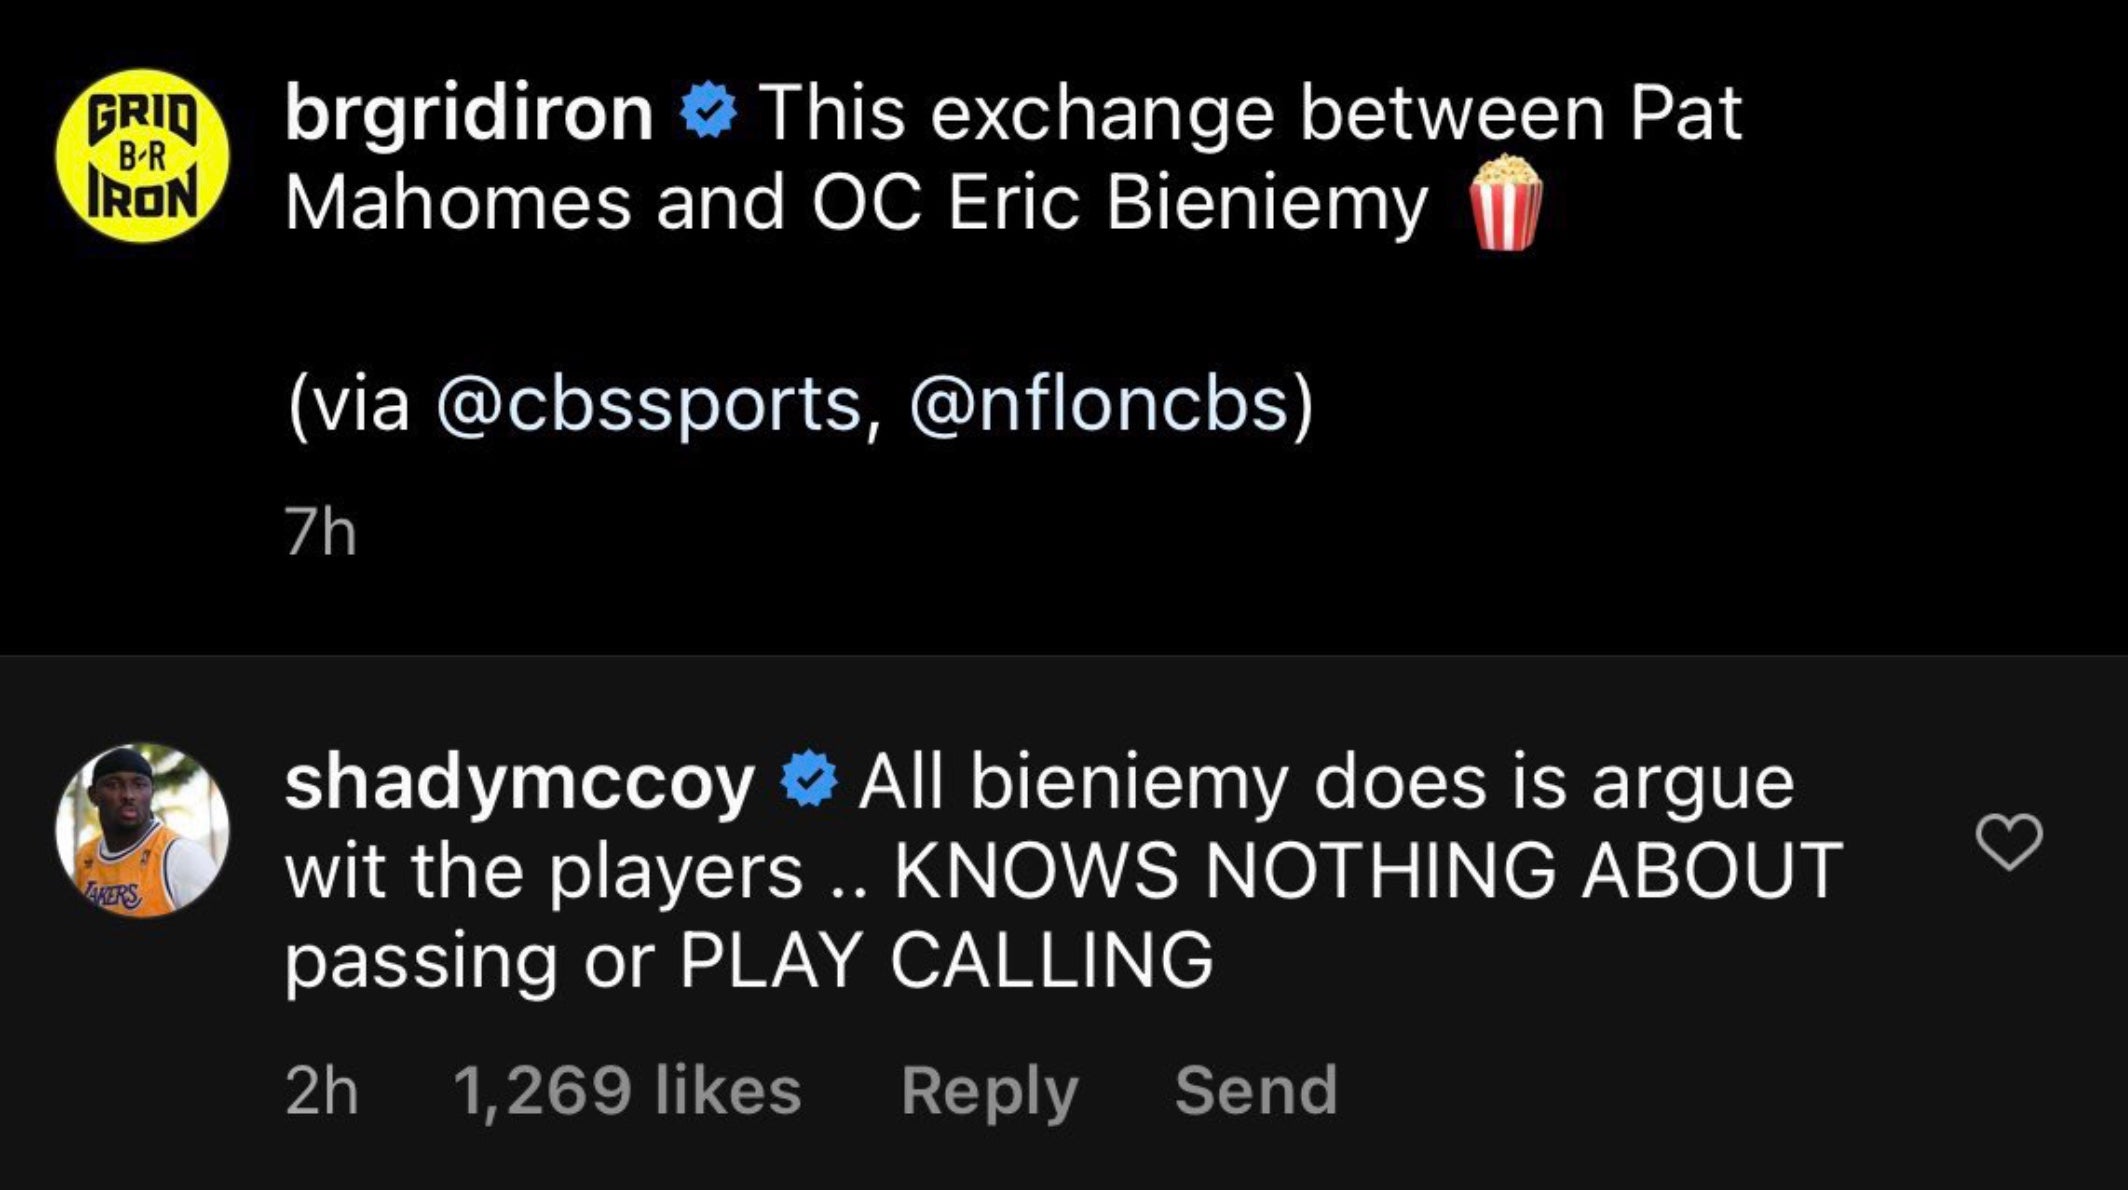Viewport: 2128px width, 1190px height.
Task: View the 1,269 likes list
Action: tap(627, 1090)
